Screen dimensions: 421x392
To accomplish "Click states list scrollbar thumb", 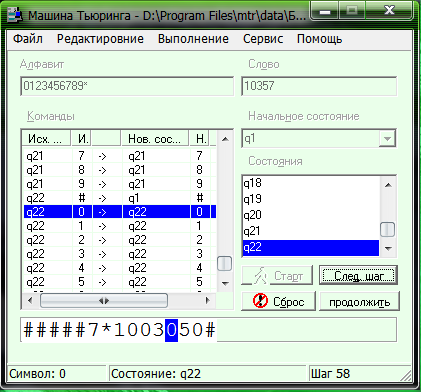I will coord(388,230).
